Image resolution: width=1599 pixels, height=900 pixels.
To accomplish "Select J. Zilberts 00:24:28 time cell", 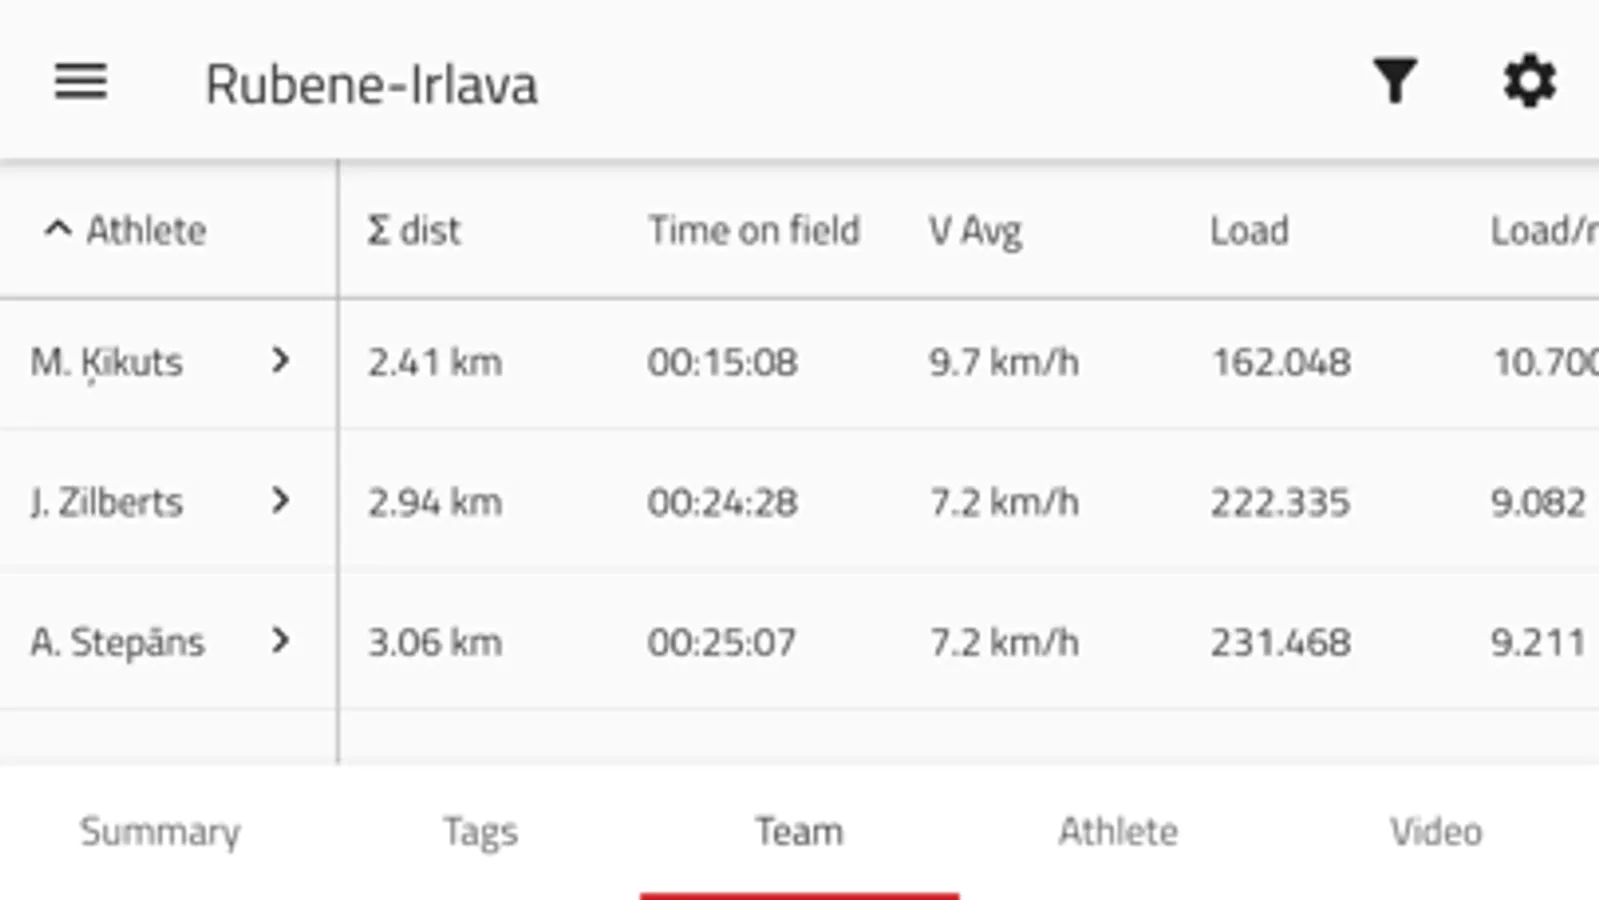I will (x=722, y=502).
